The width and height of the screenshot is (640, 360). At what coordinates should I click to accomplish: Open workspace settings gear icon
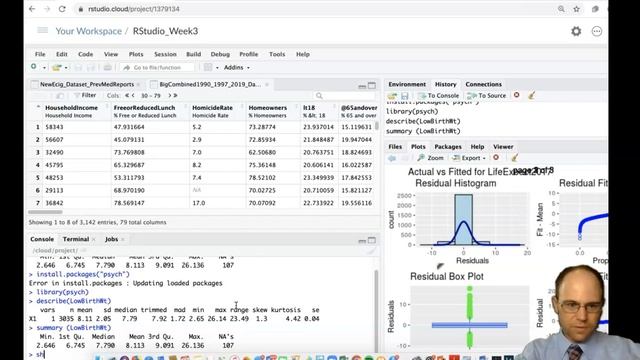[576, 31]
